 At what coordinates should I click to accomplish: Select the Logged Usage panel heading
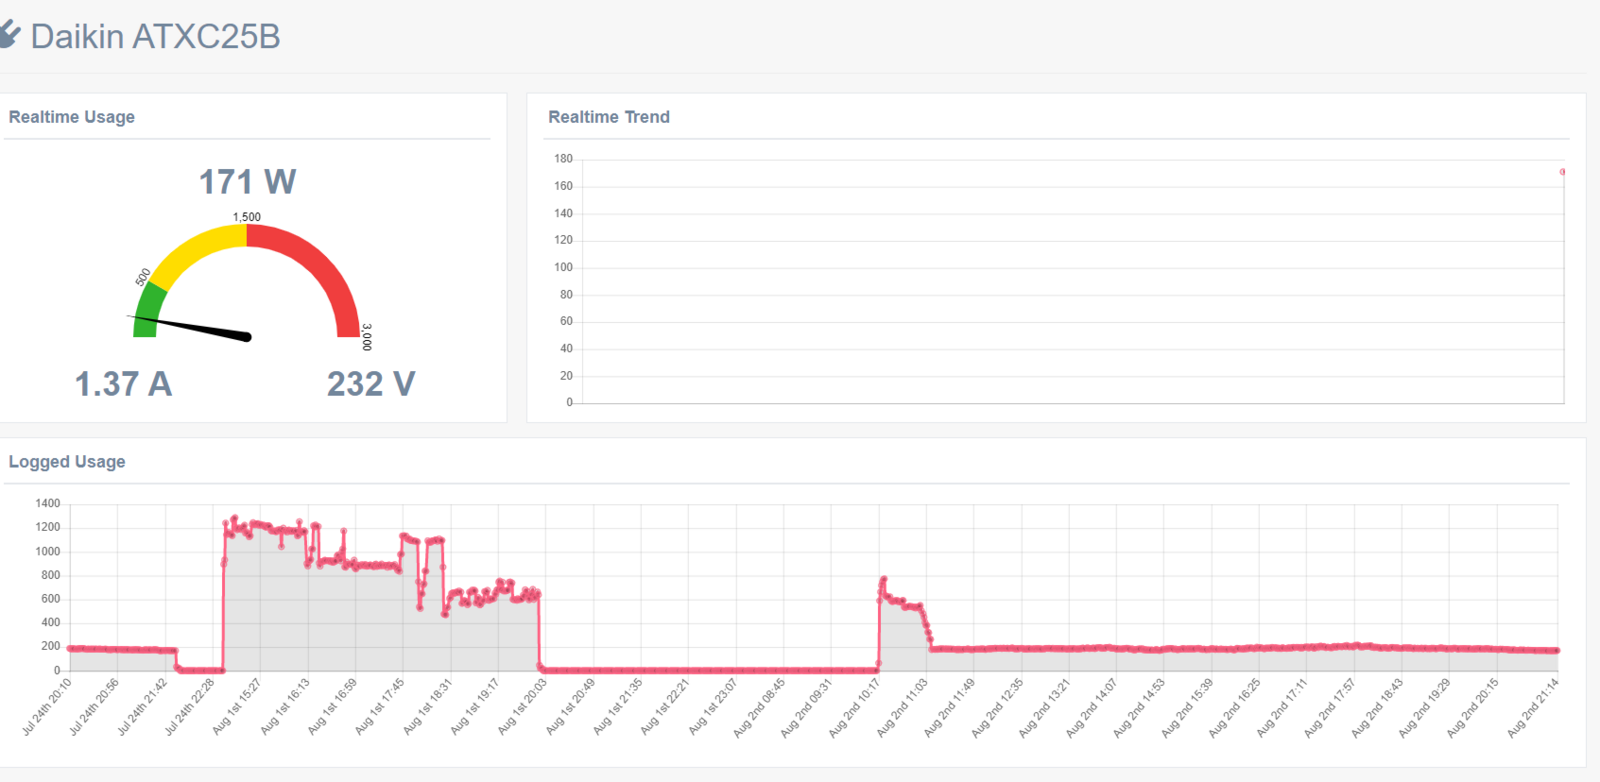(67, 462)
